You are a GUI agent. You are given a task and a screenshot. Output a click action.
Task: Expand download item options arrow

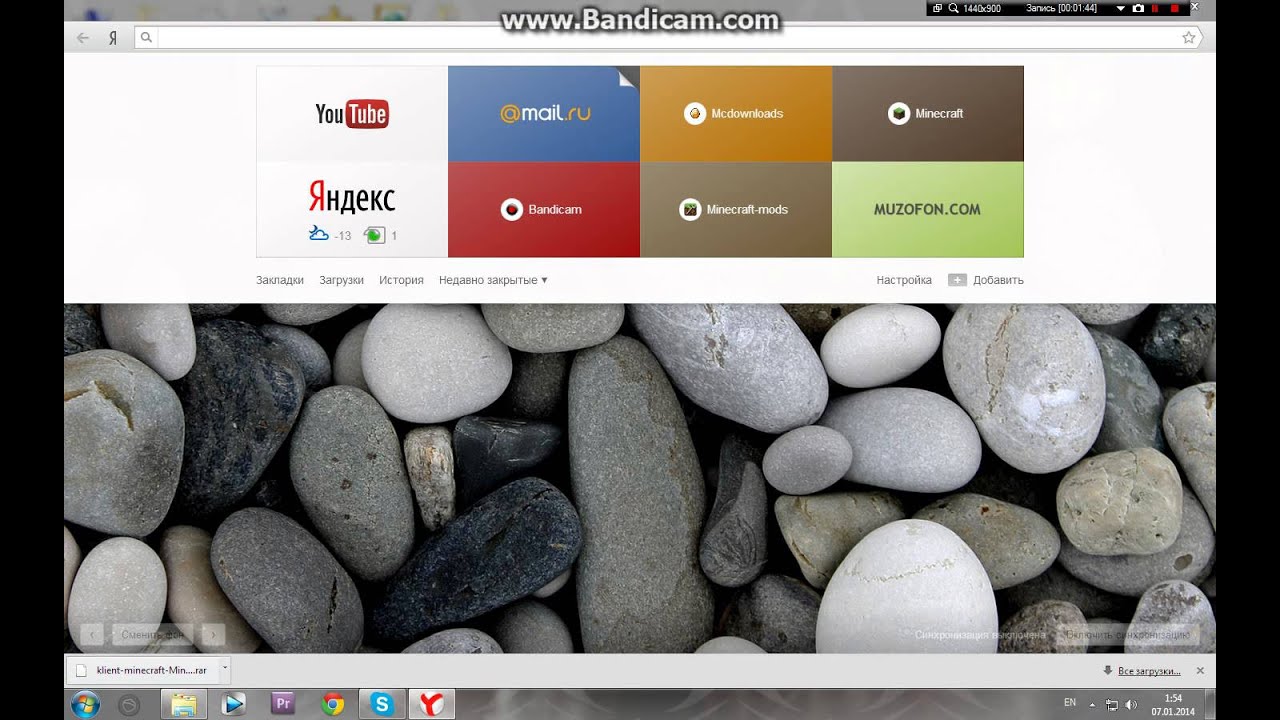(x=225, y=670)
